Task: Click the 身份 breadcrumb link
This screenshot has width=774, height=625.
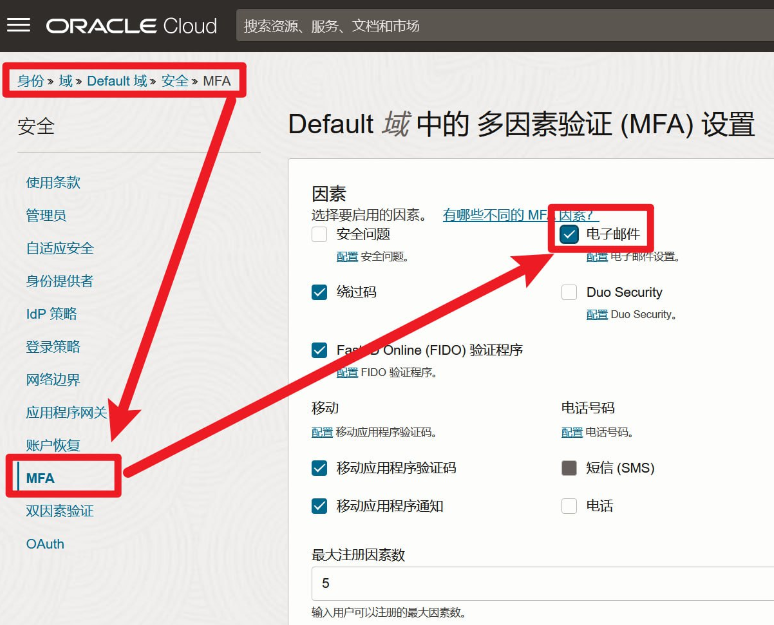Action: click(30, 81)
